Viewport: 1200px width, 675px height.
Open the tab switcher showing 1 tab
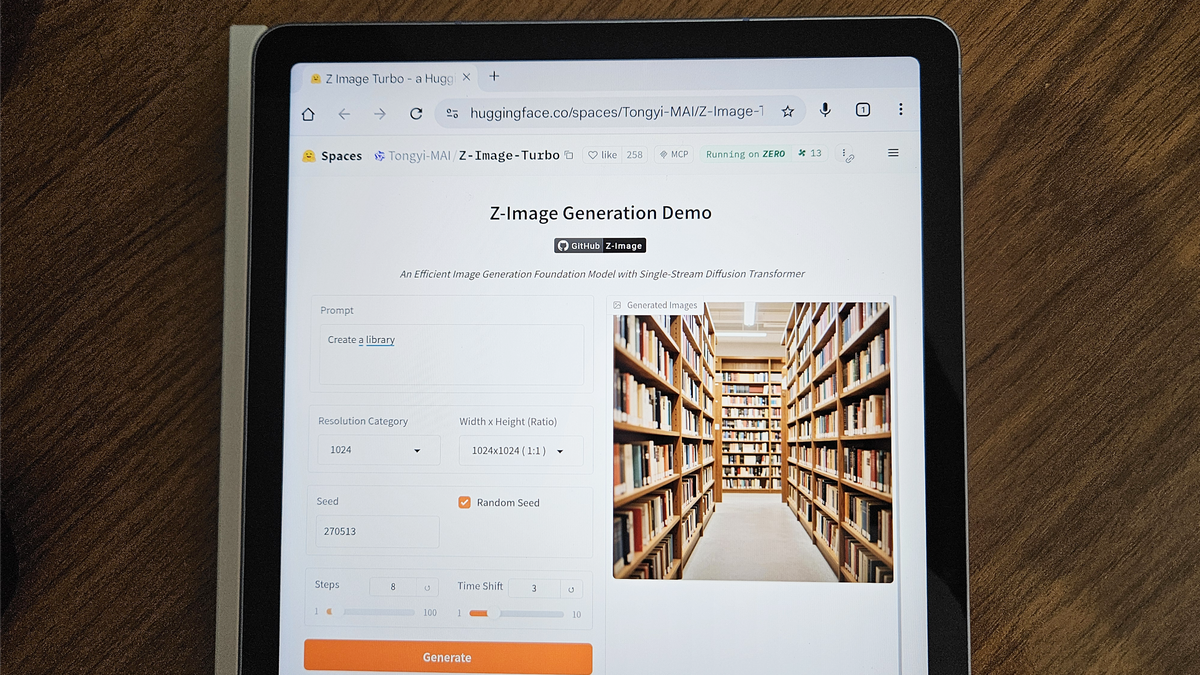click(863, 110)
